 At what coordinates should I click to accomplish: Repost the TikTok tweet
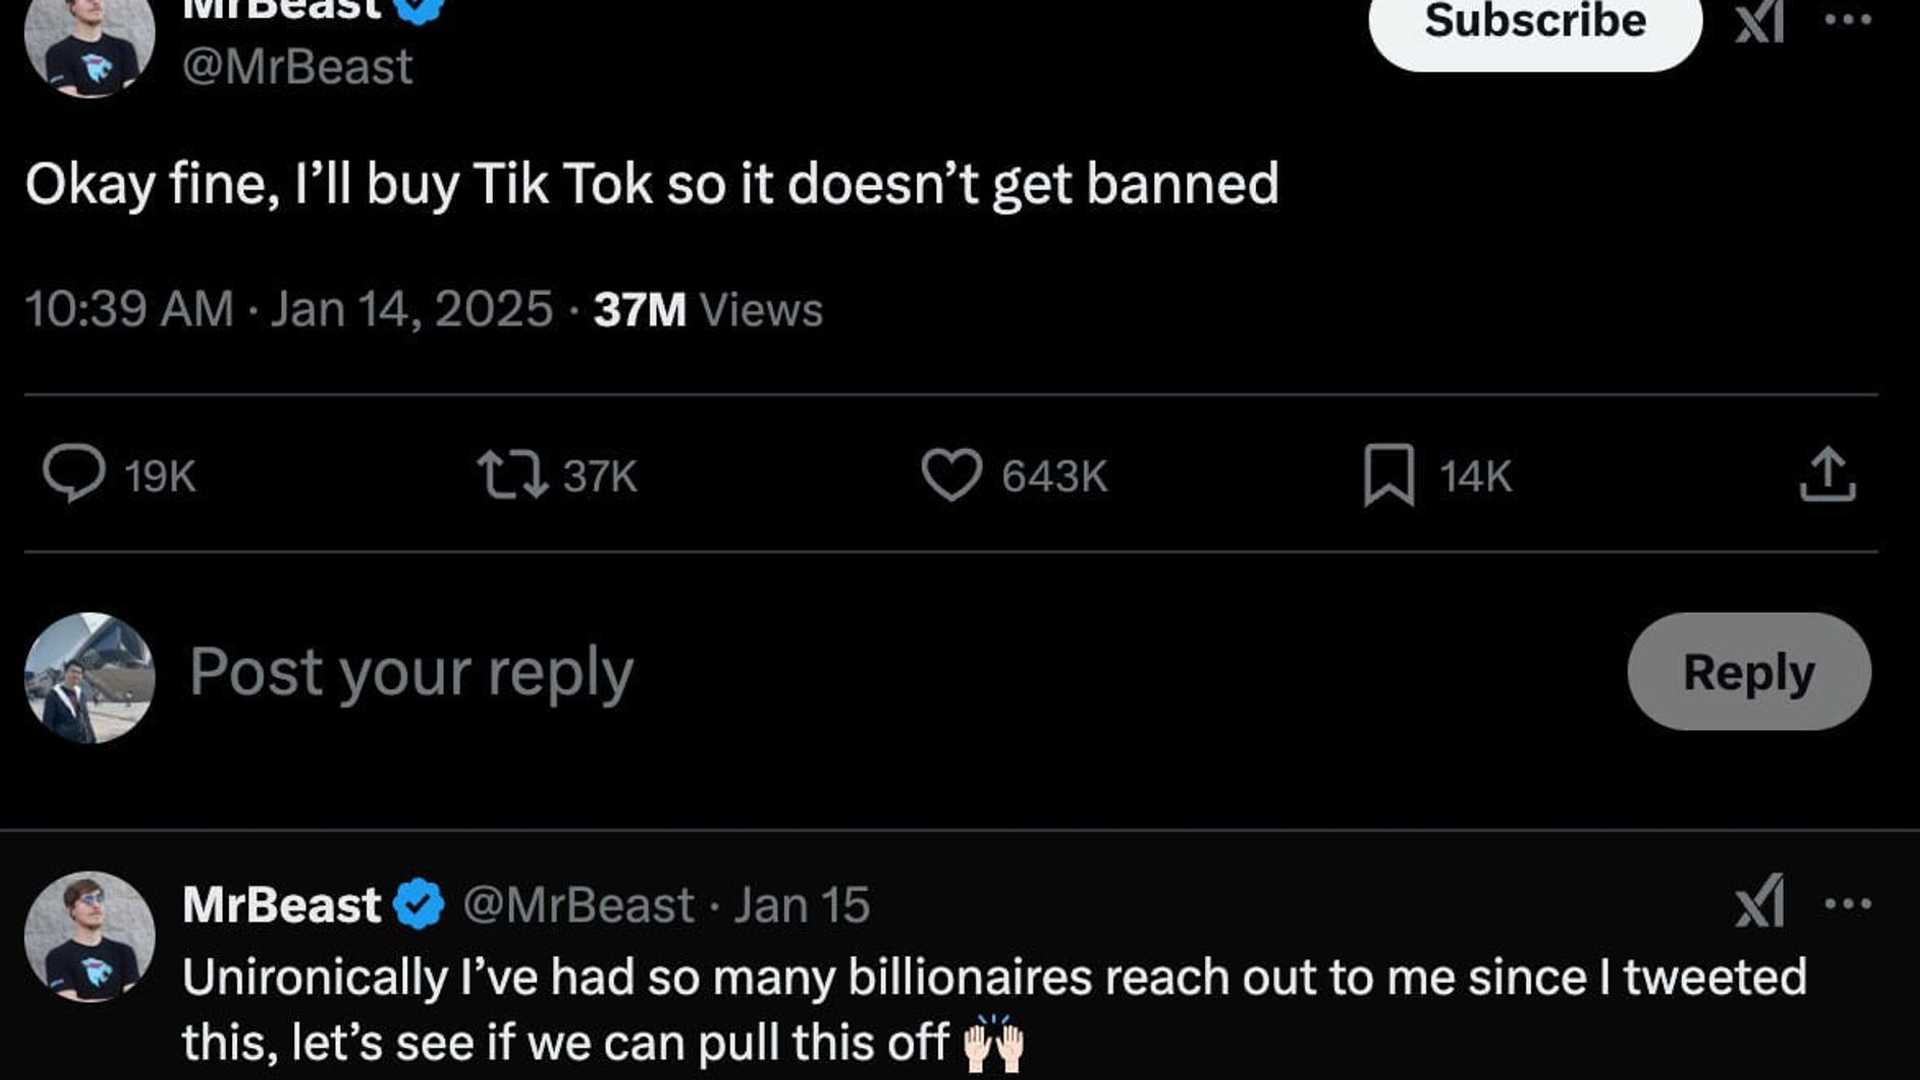coord(512,474)
